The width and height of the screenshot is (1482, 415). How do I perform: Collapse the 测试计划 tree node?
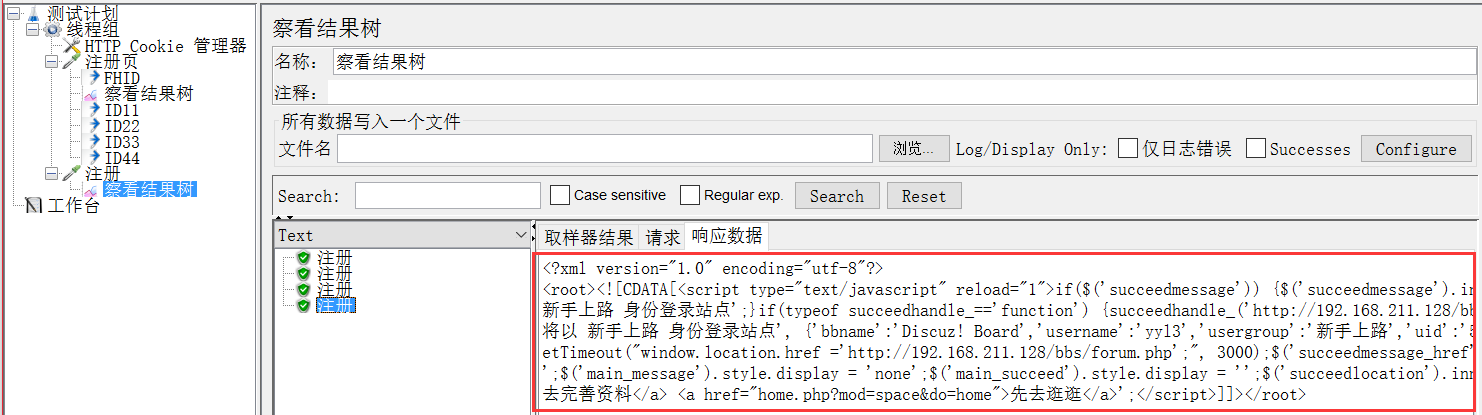tap(13, 14)
